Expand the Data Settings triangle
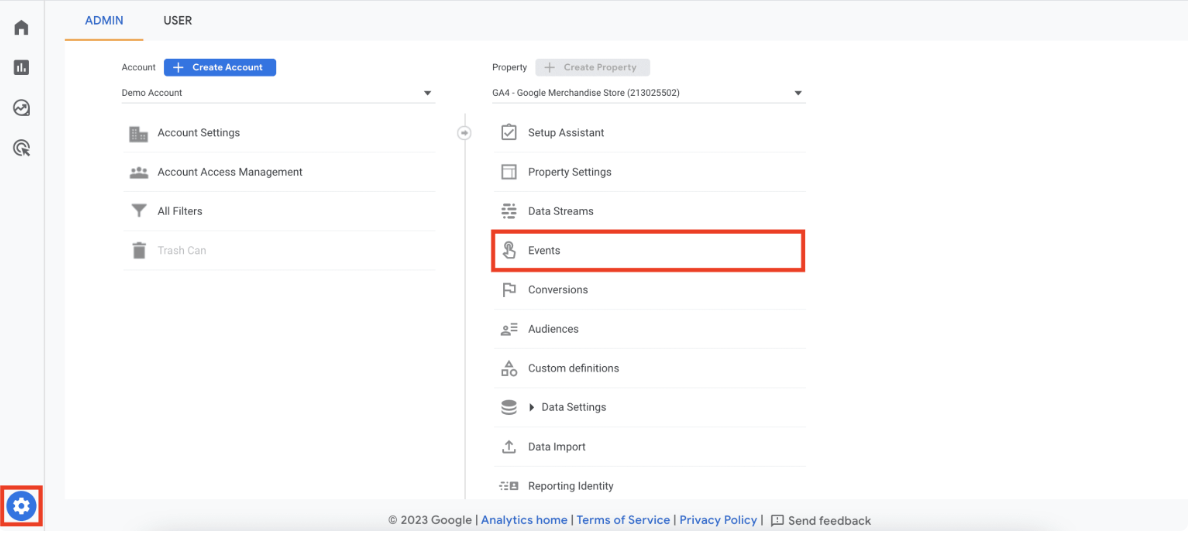The width and height of the screenshot is (1188, 534). pyautogui.click(x=532, y=408)
